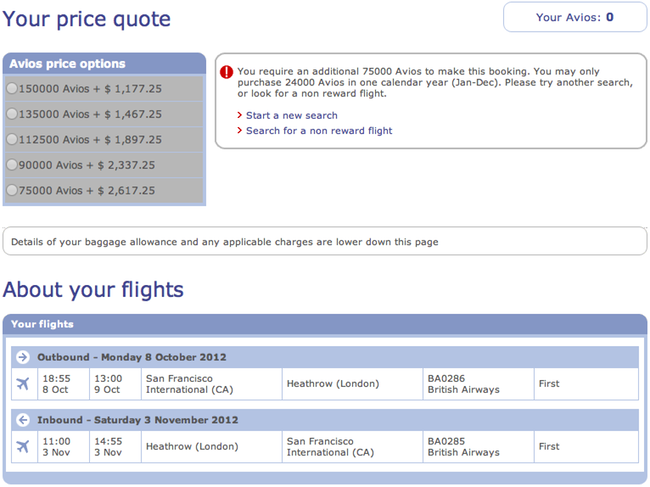
Task: Click the Avios price options header
Action: point(104,63)
